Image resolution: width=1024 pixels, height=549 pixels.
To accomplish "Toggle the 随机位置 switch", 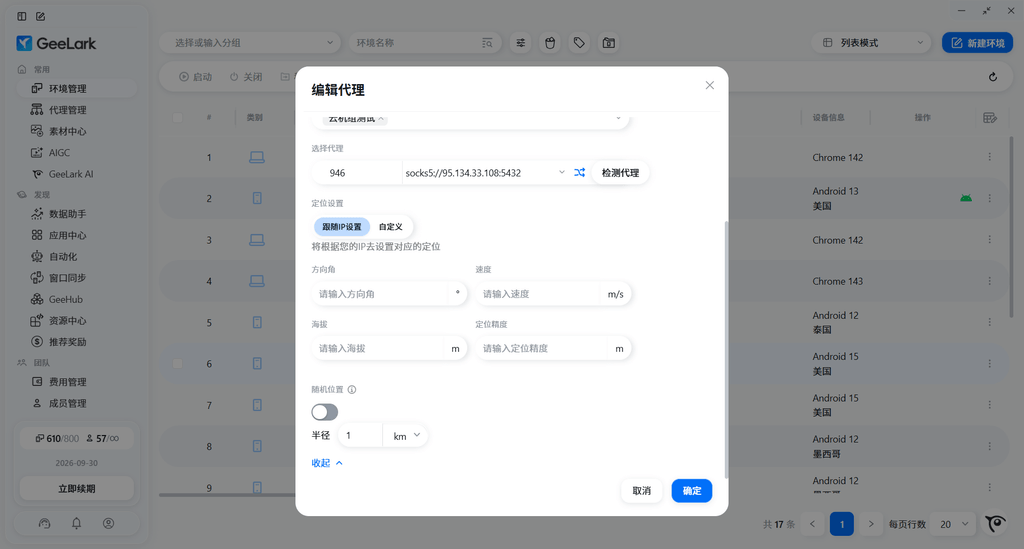I will (x=325, y=412).
